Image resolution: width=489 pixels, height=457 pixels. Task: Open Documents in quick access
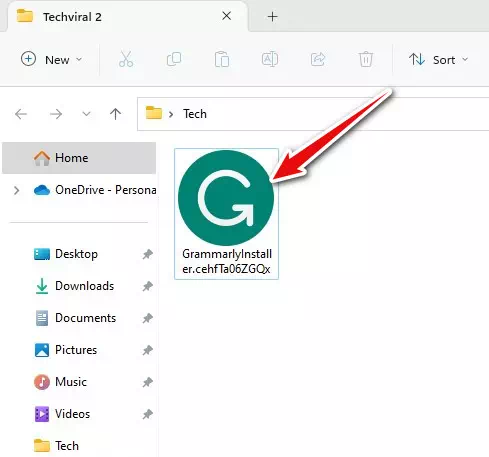(x=75, y=318)
